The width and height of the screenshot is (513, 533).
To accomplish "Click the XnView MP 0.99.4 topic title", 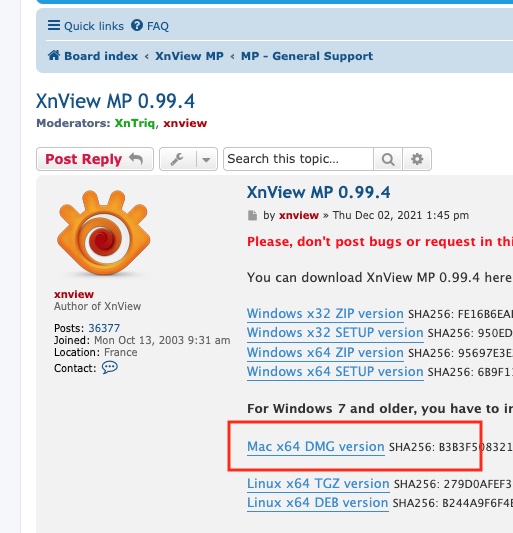I will 116,101.
